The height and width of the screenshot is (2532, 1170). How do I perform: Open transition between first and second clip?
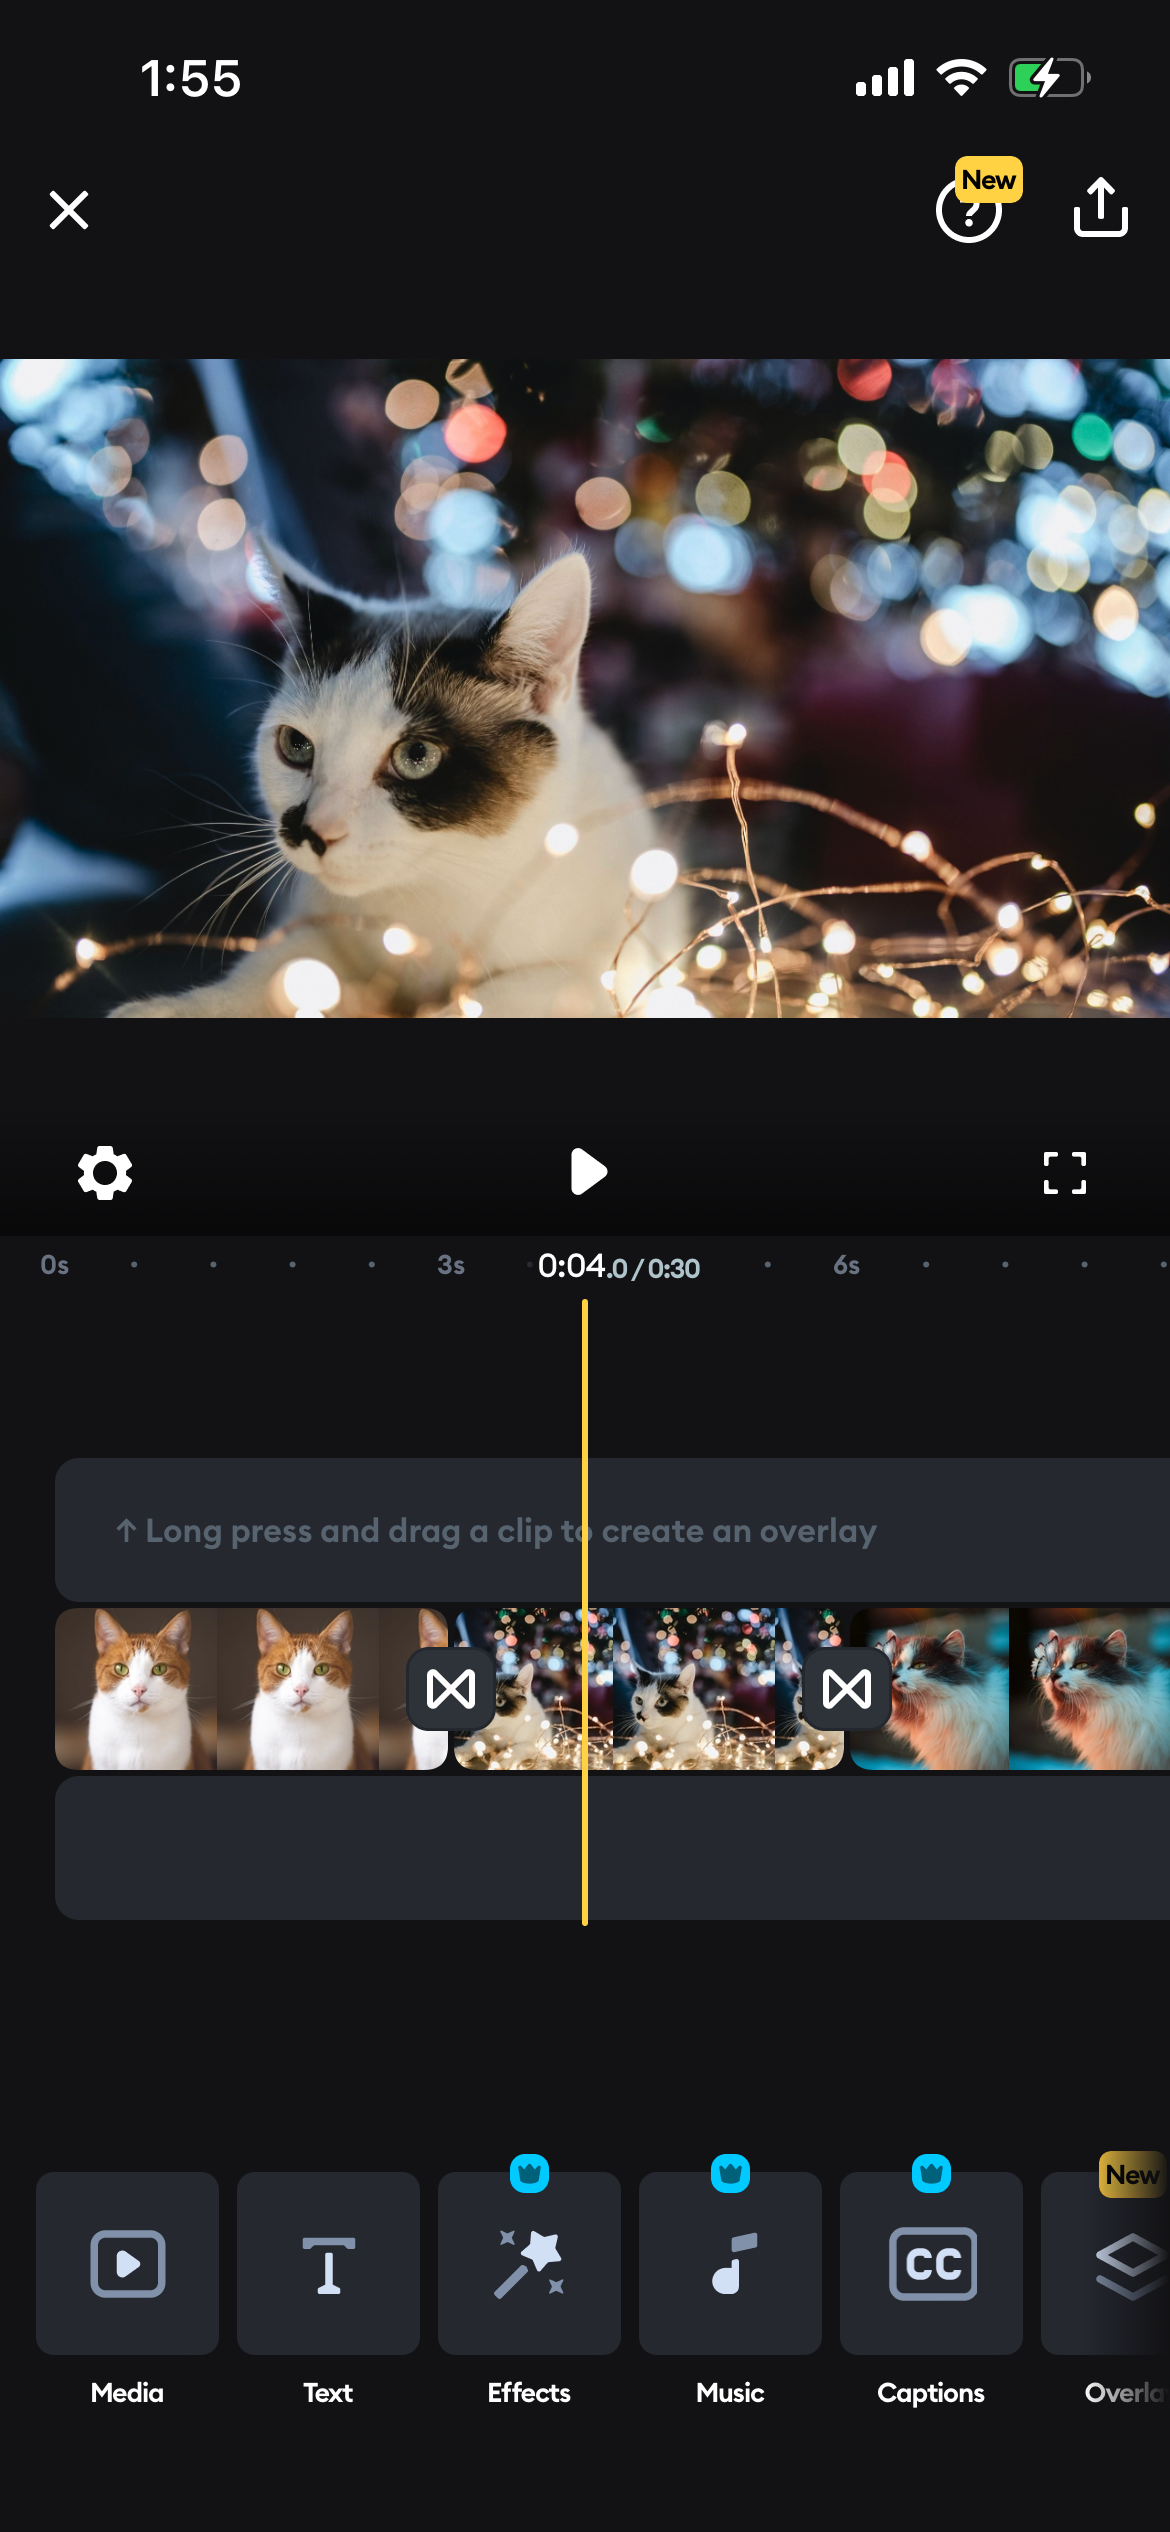(x=451, y=1689)
